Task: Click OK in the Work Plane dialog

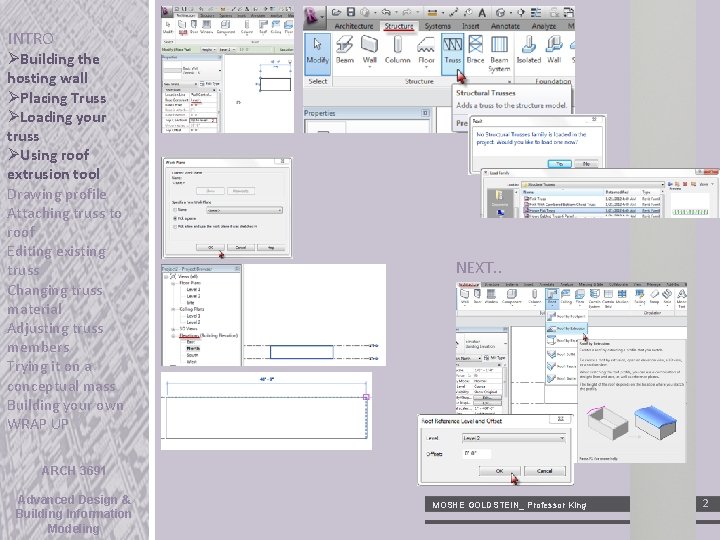Action: click(210, 248)
